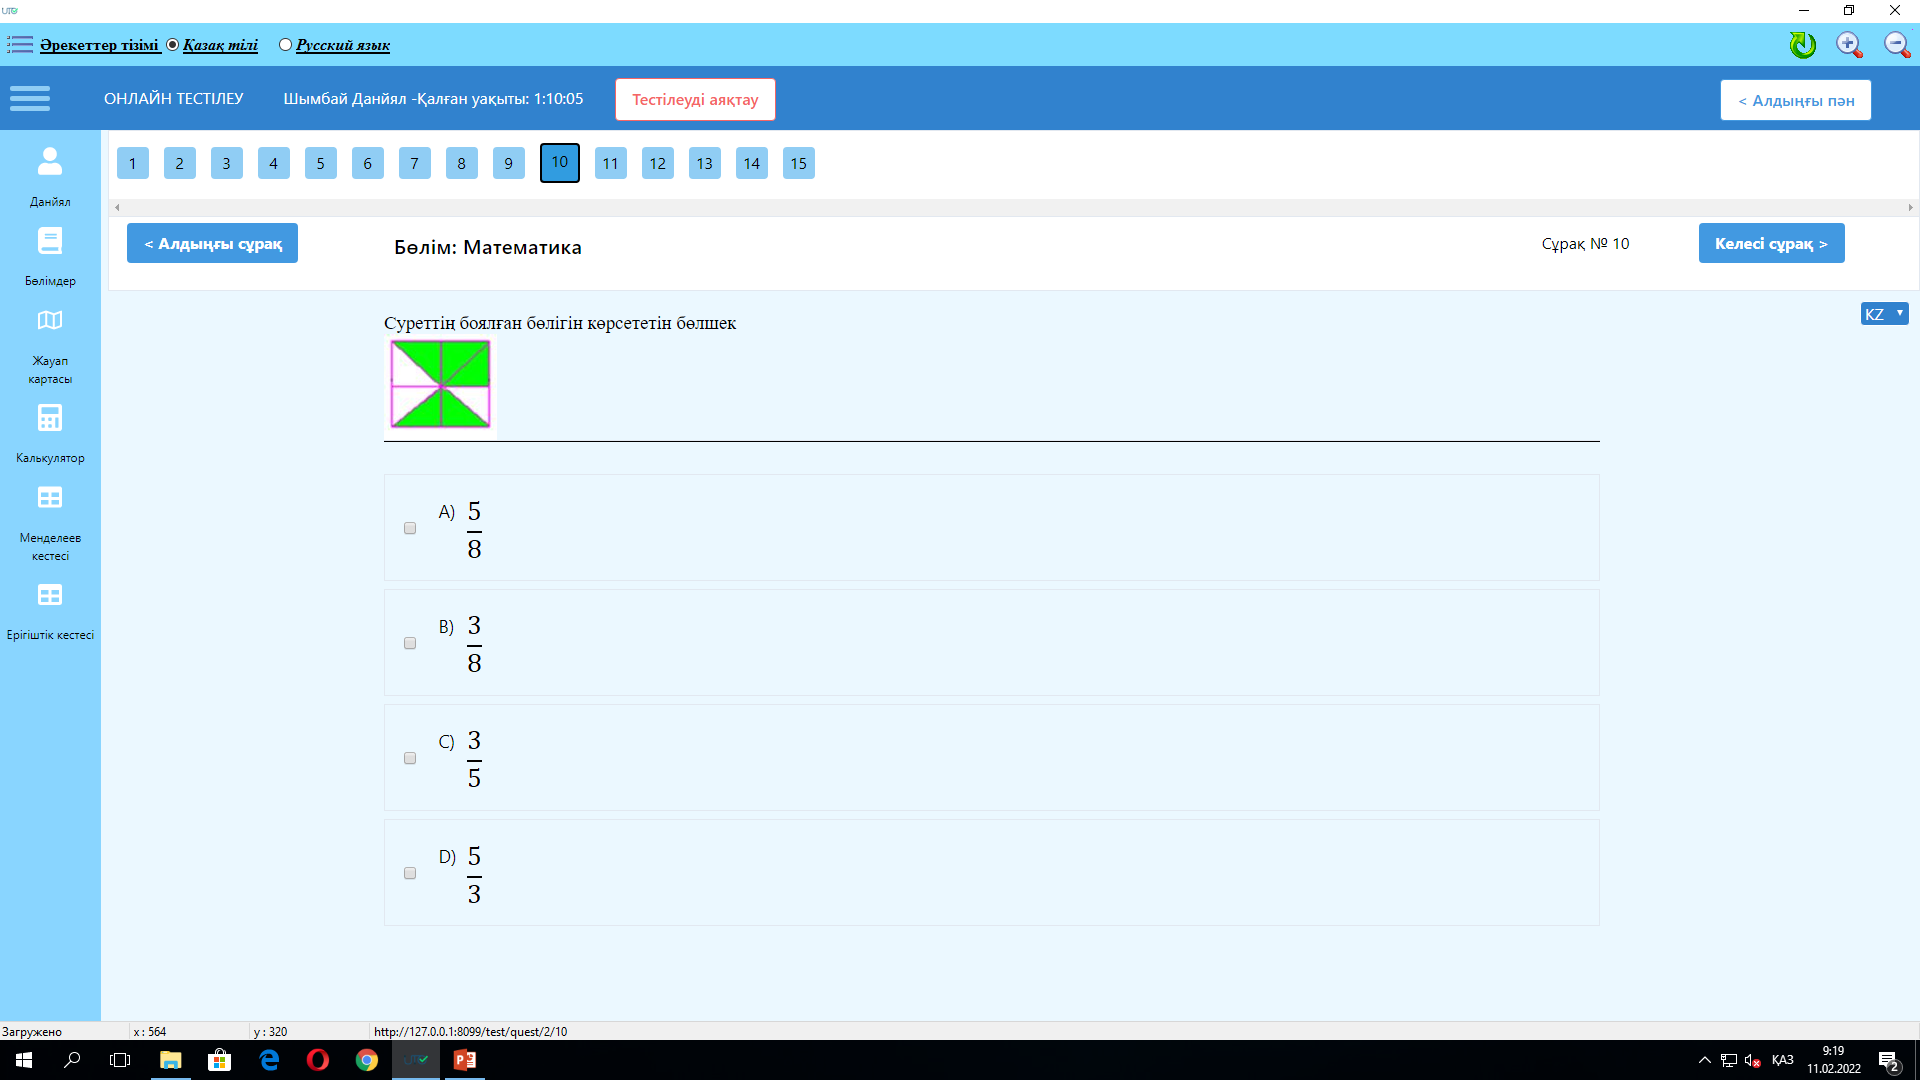Check answer D) five thirds
This screenshot has width=1920, height=1080.
coord(410,873)
